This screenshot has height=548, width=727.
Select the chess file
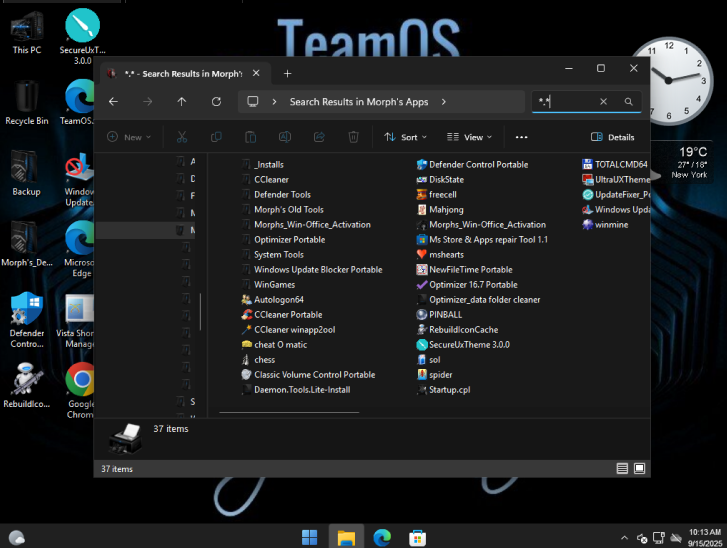258,360
